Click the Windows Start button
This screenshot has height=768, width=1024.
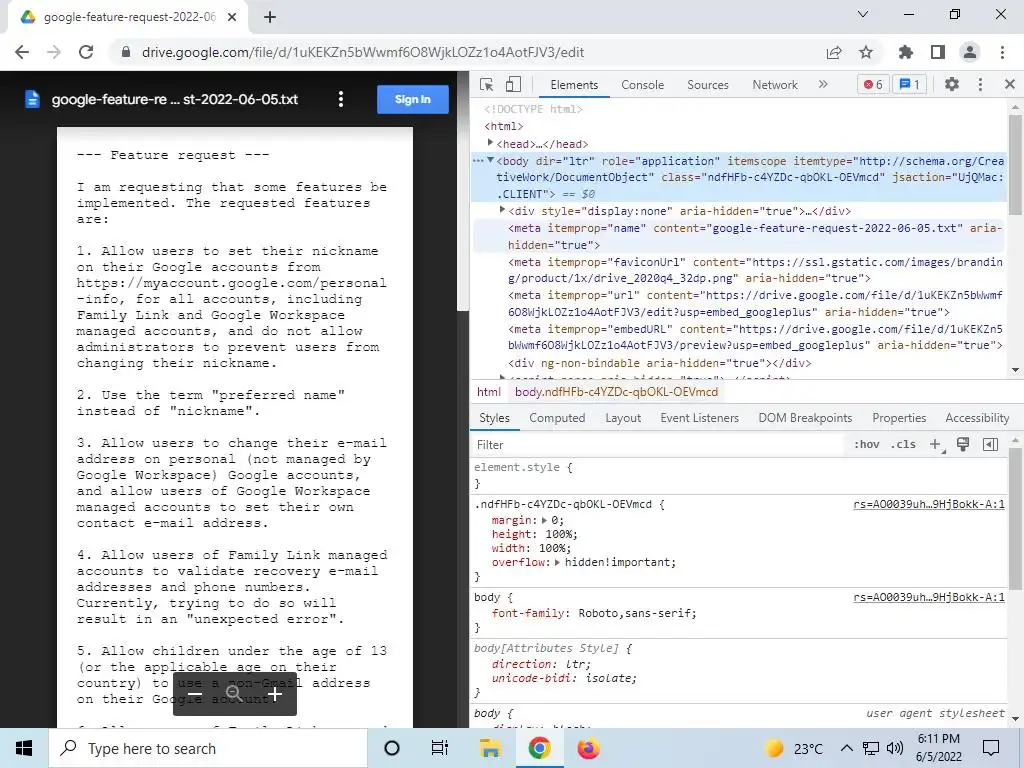pyautogui.click(x=24, y=748)
